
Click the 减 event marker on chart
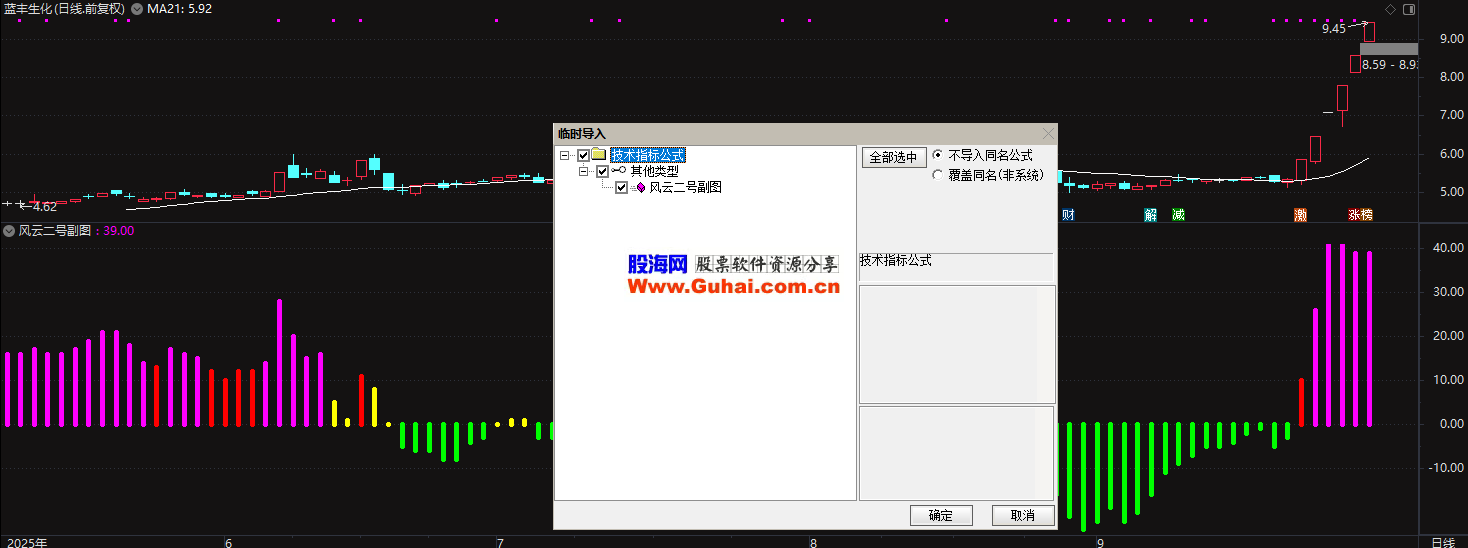[1178, 214]
